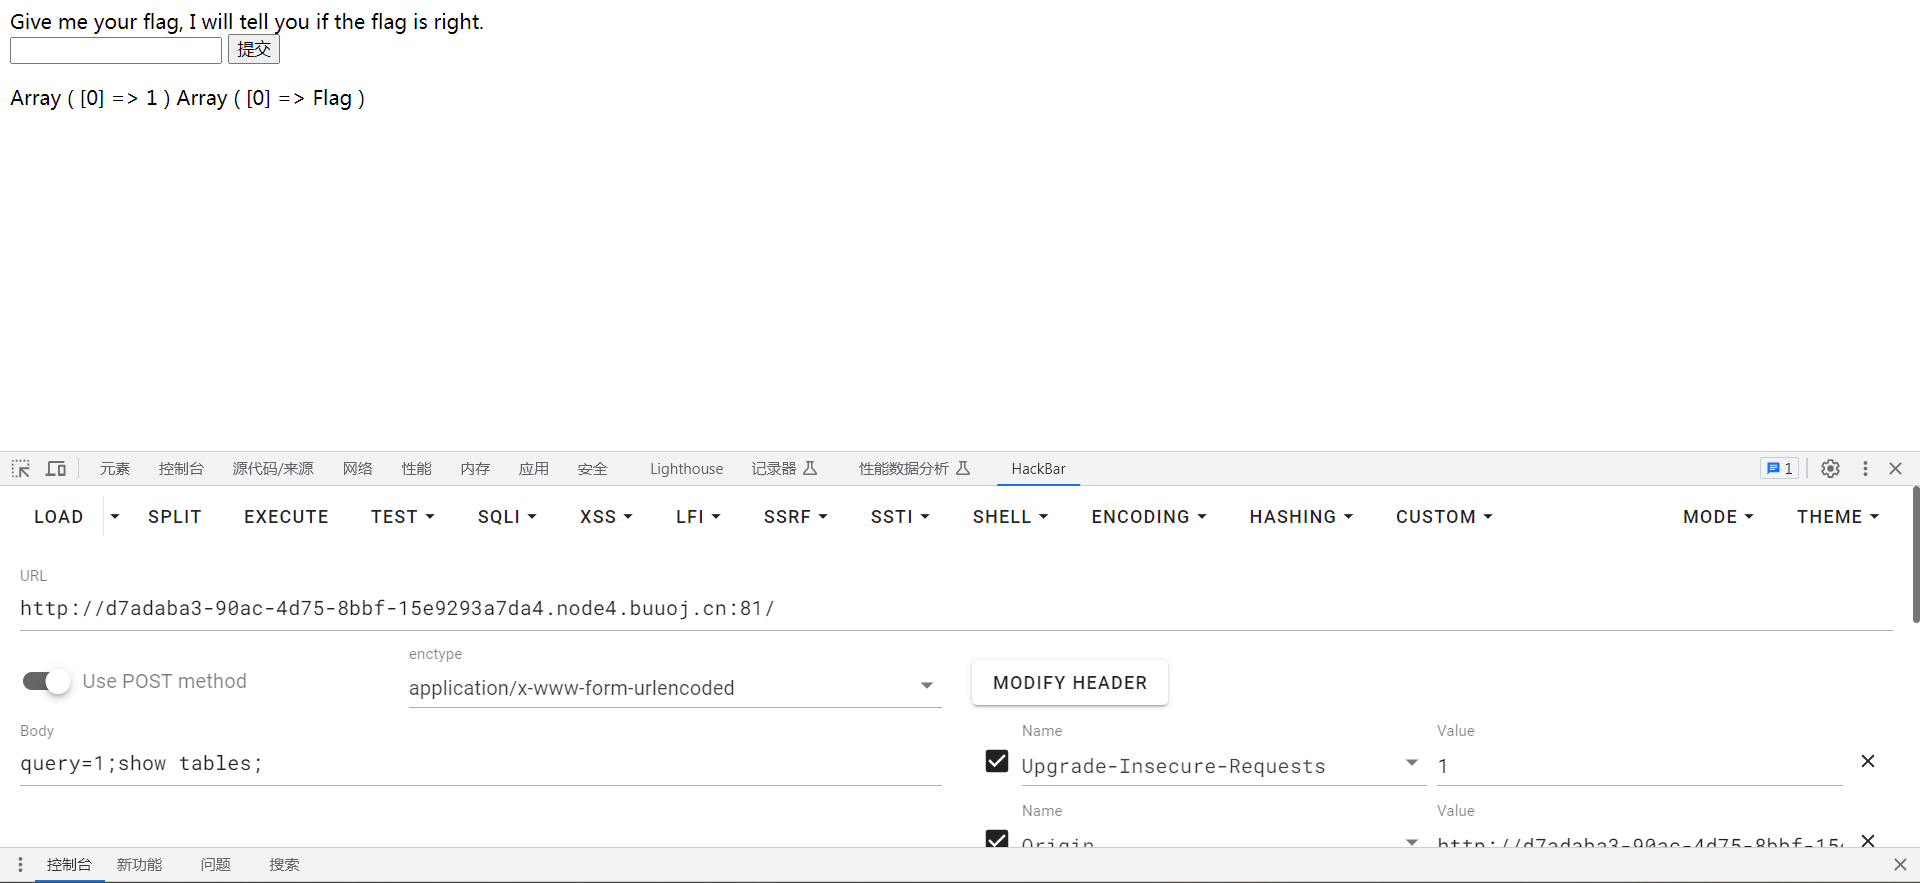Open the ENCODING dropdown menu
This screenshot has width=1920, height=883.
tap(1149, 517)
